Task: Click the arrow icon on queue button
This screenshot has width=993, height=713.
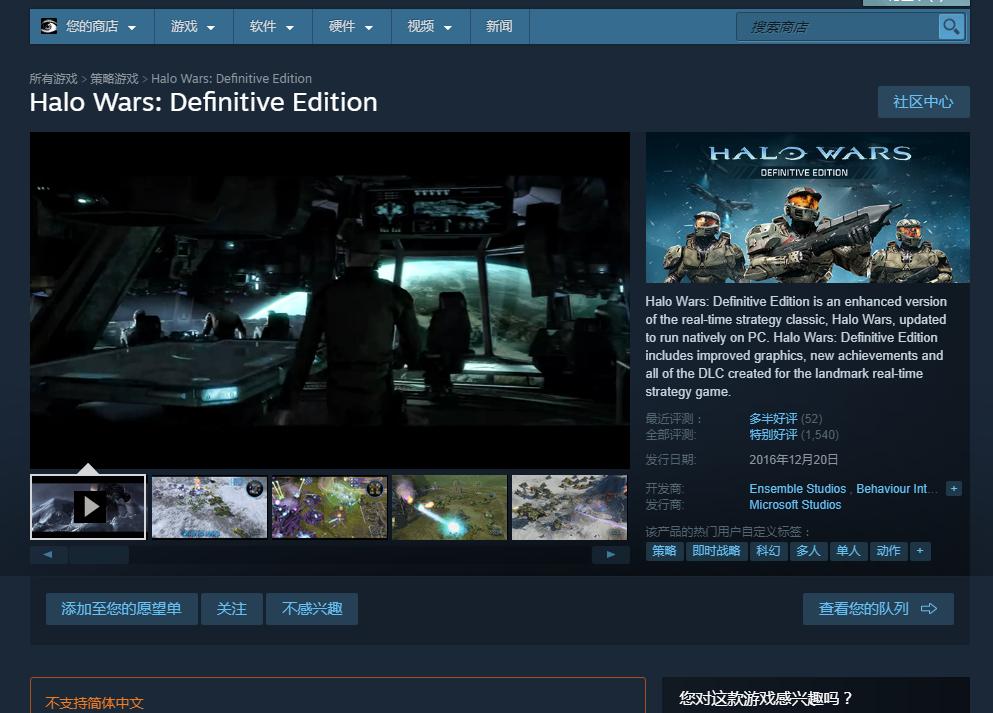Action: click(929, 609)
